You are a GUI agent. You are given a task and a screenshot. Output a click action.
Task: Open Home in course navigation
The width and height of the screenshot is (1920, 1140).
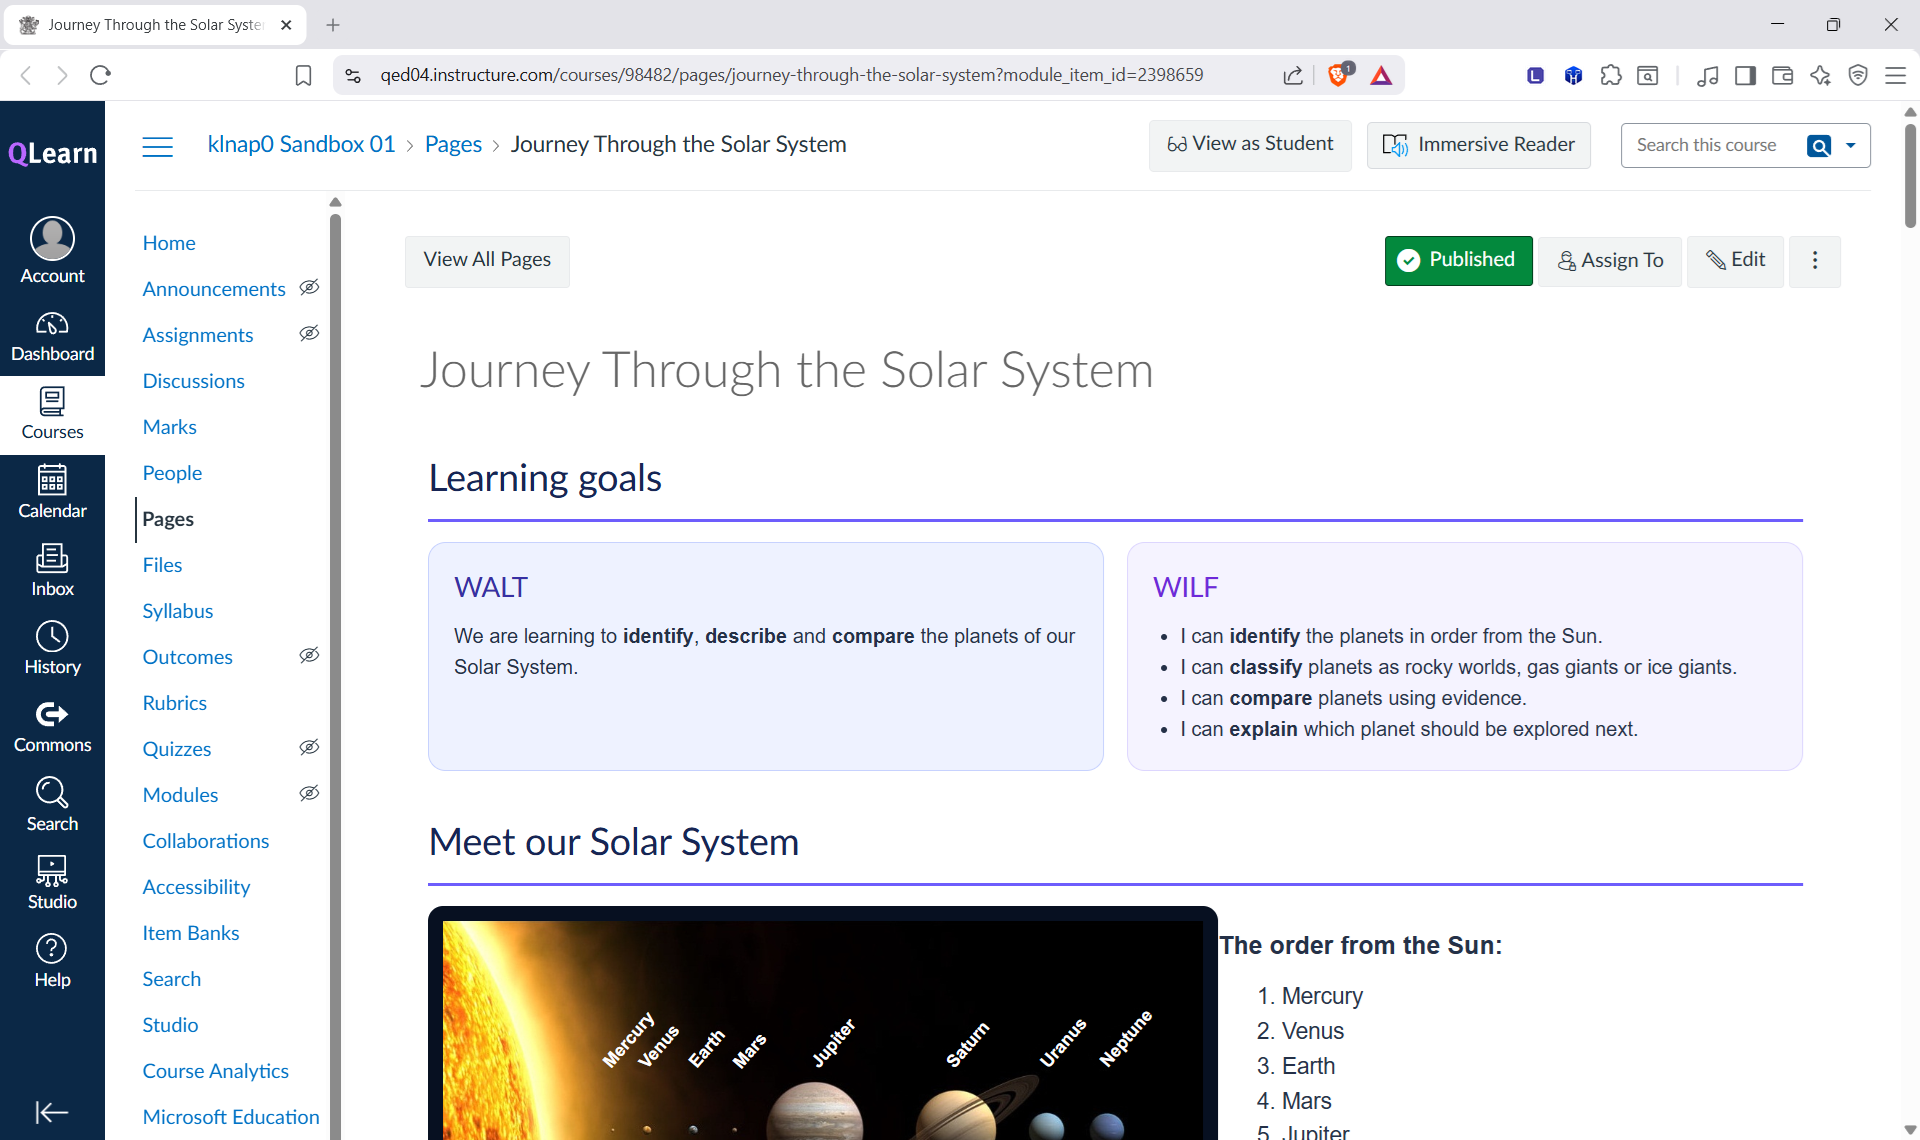(x=169, y=243)
